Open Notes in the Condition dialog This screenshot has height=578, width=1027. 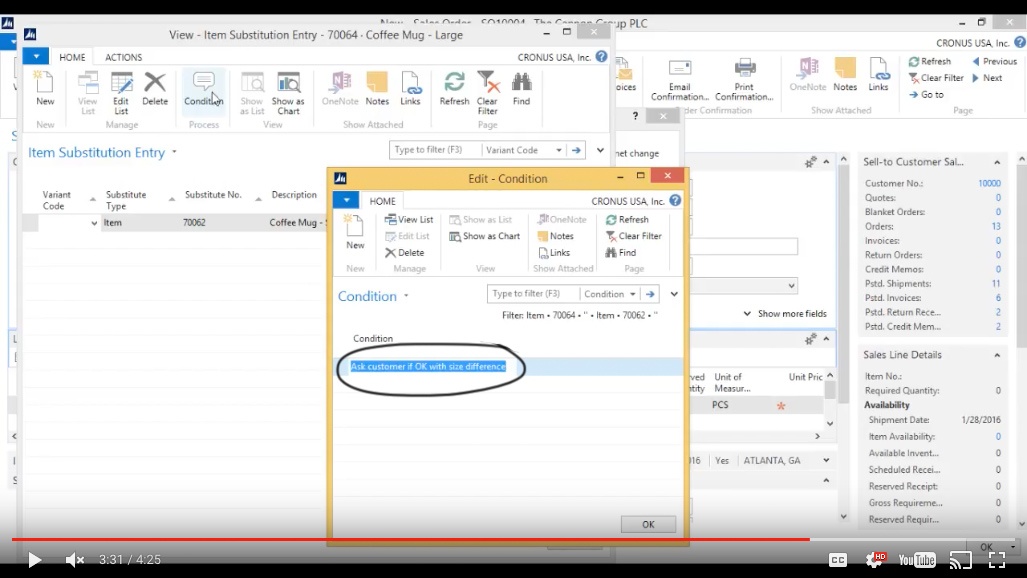pyautogui.click(x=555, y=236)
